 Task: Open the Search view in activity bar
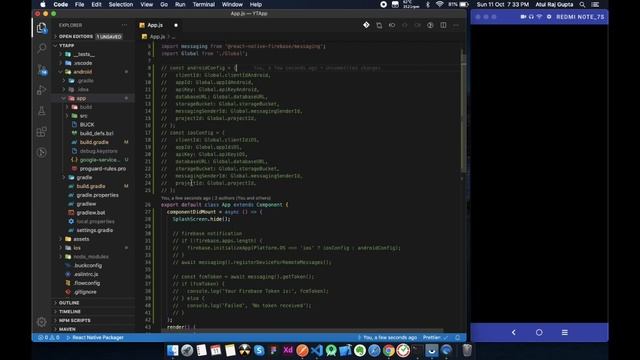[x=42, y=48]
